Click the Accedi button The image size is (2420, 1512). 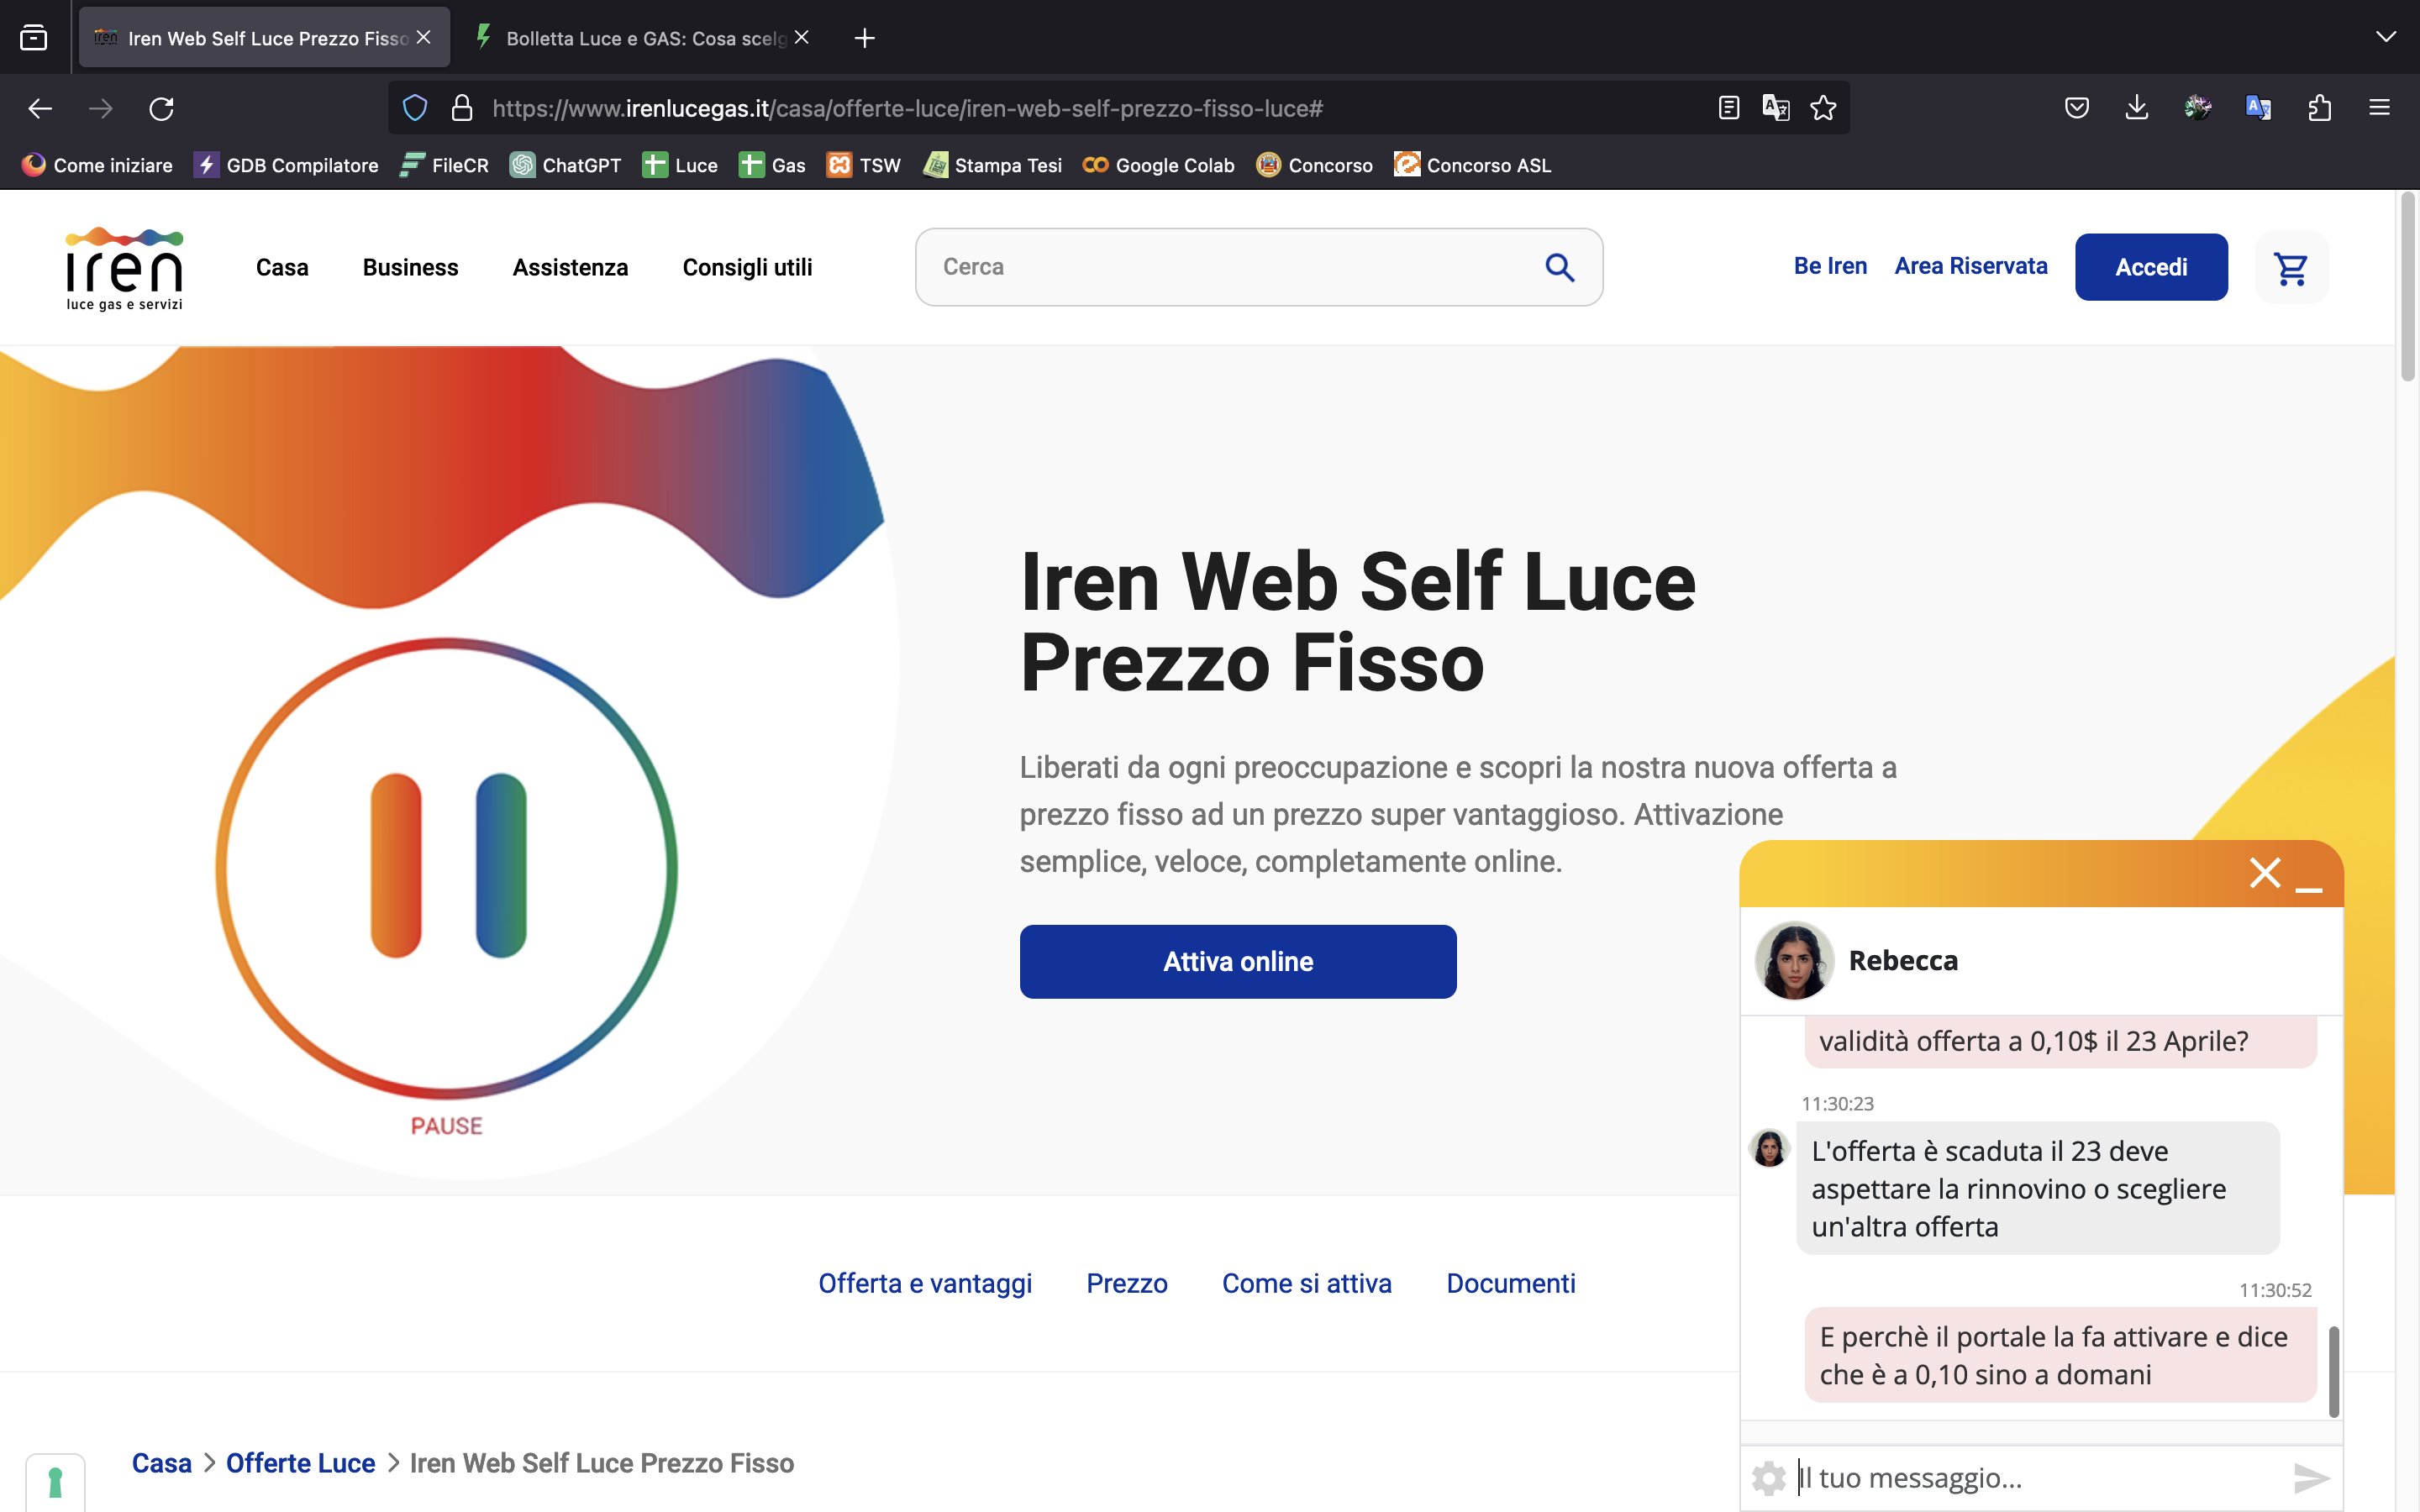pos(2151,267)
